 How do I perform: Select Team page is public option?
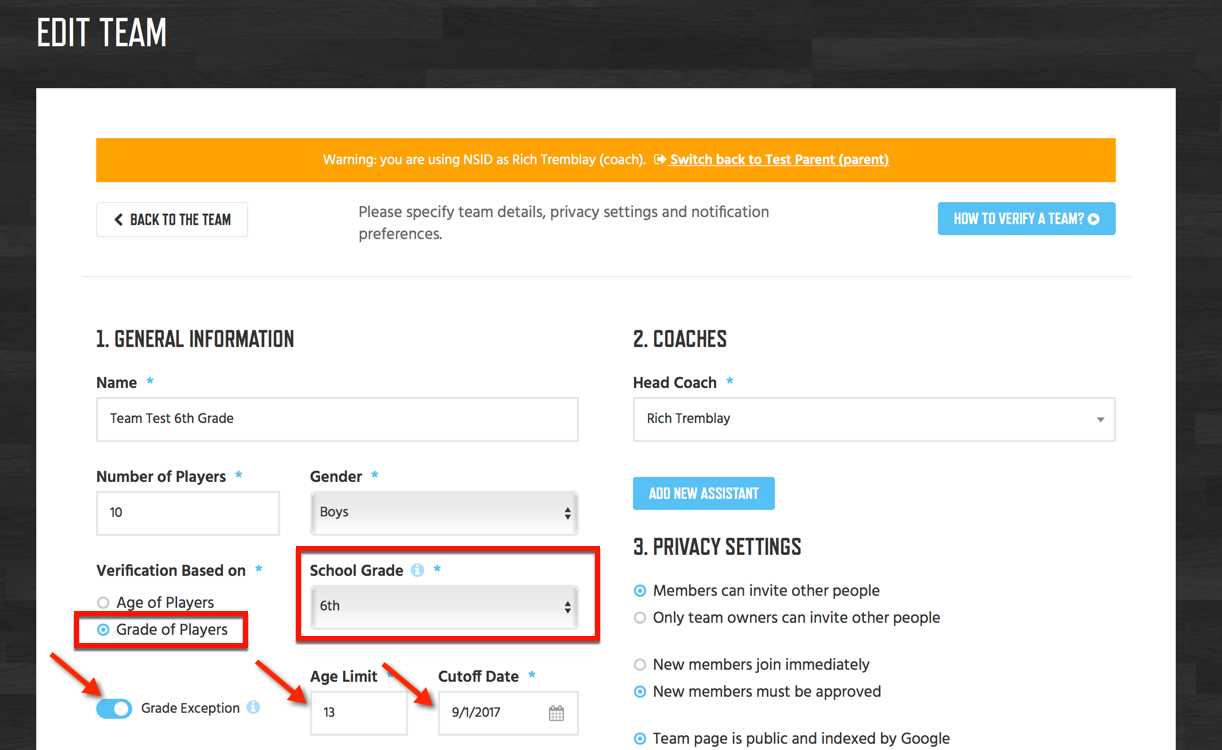click(640, 739)
